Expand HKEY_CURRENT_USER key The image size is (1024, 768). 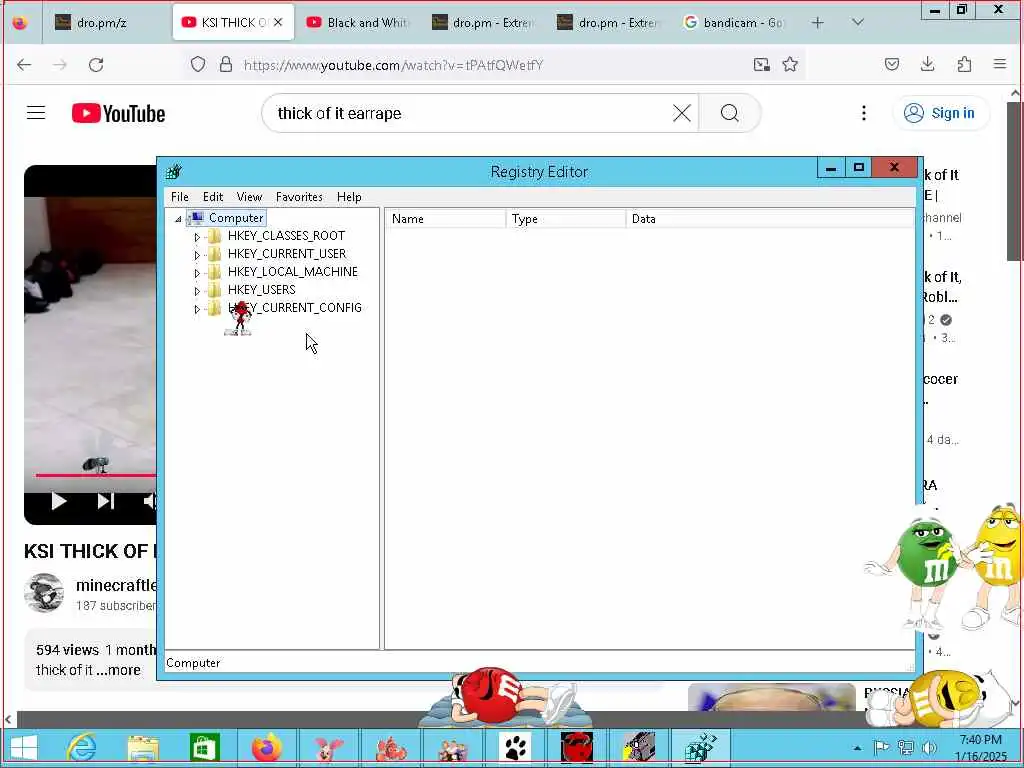(197, 255)
